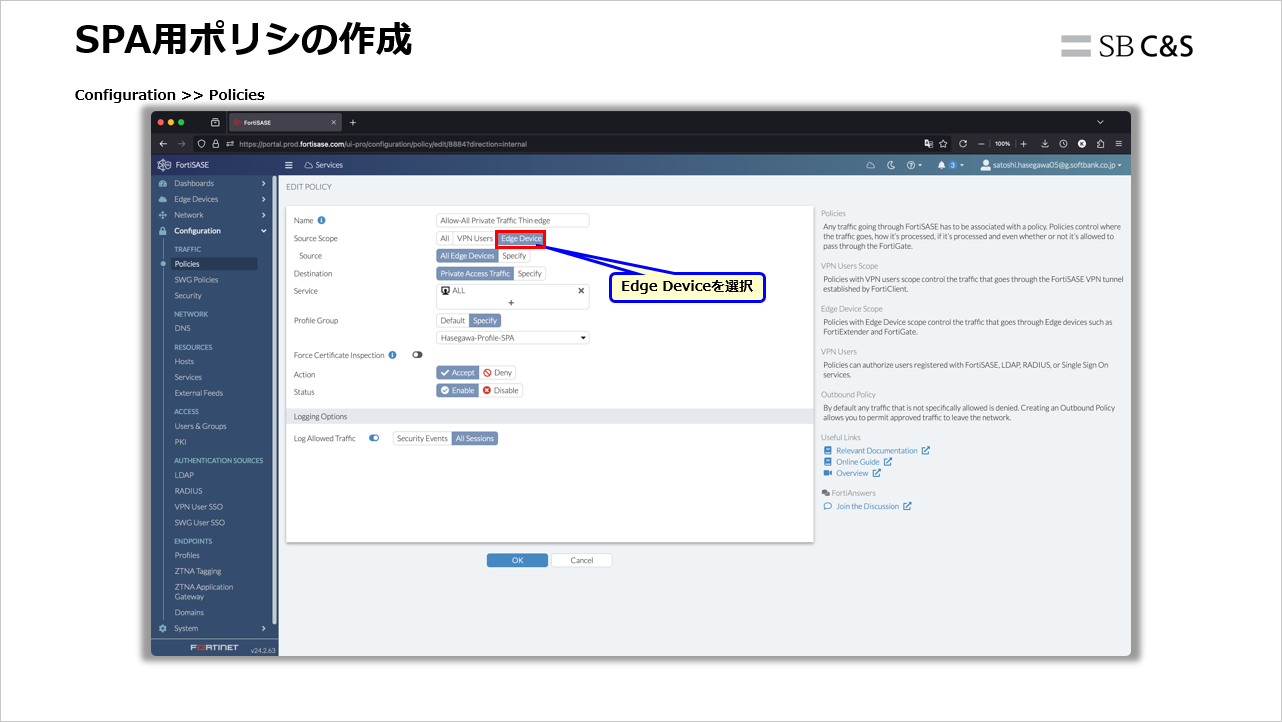Open the Hasegawa-Profile-SPA dropdown
1282x722 pixels.
pos(513,338)
